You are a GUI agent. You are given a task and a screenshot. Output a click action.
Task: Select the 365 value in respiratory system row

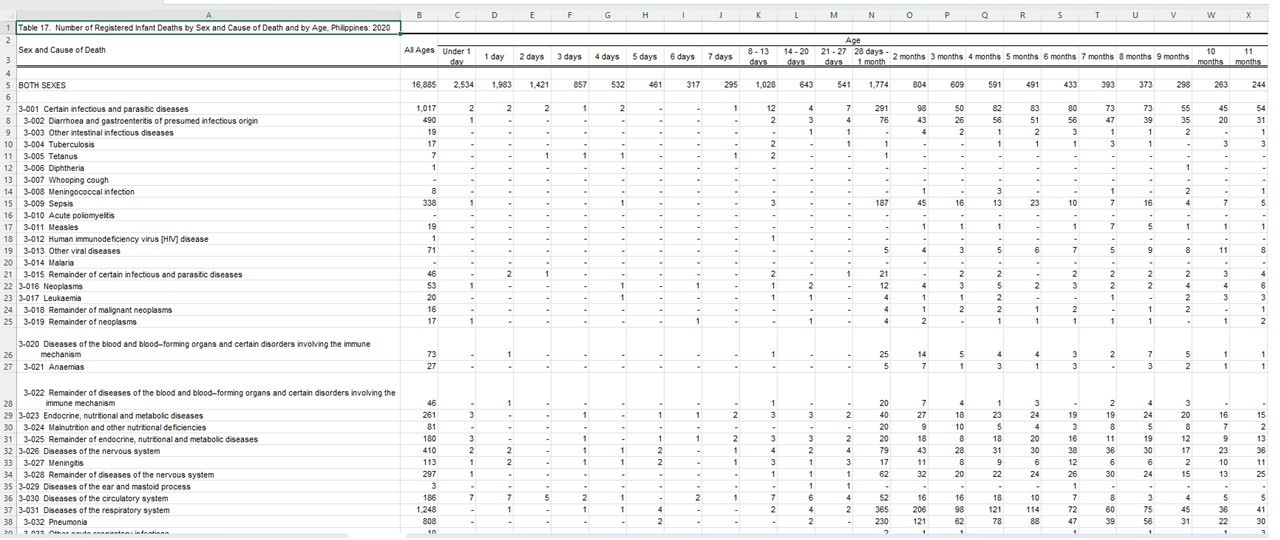point(881,510)
